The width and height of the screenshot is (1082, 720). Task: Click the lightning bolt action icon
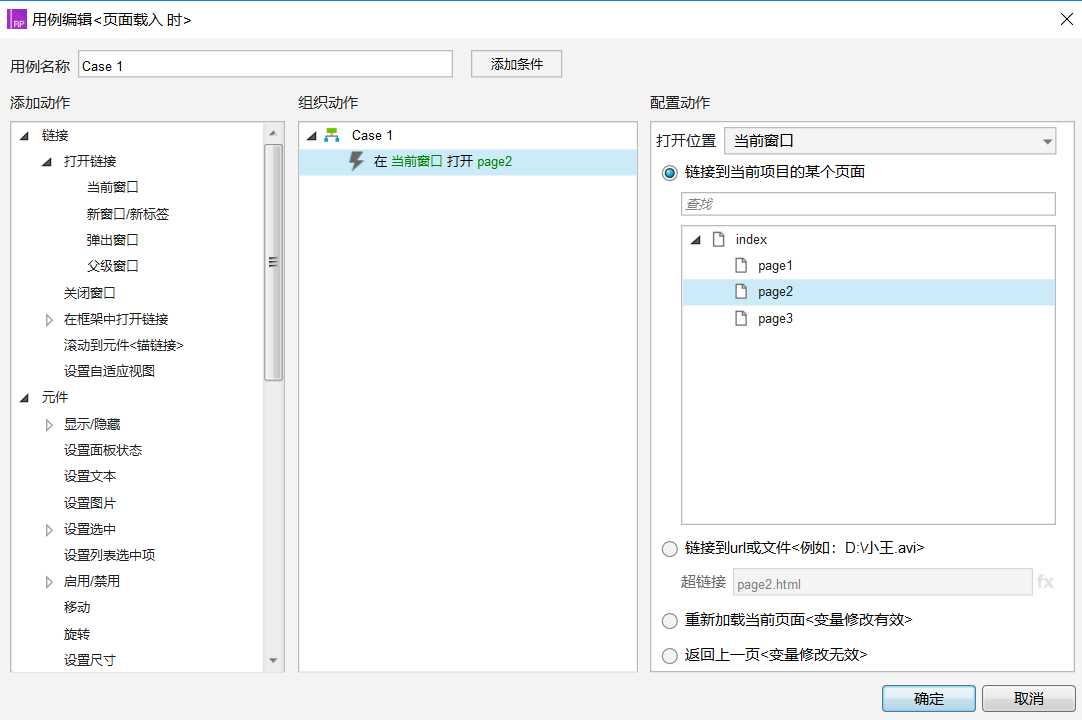tap(356, 162)
